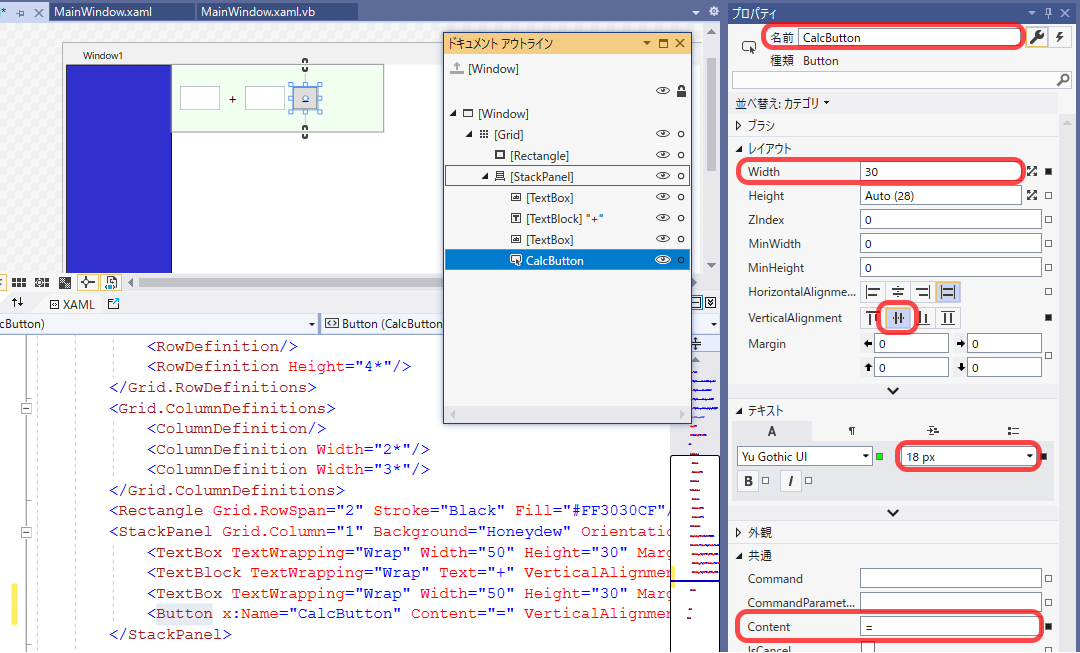Set Height to Auto icon
This screenshot has width=1080, height=653.
(1032, 196)
